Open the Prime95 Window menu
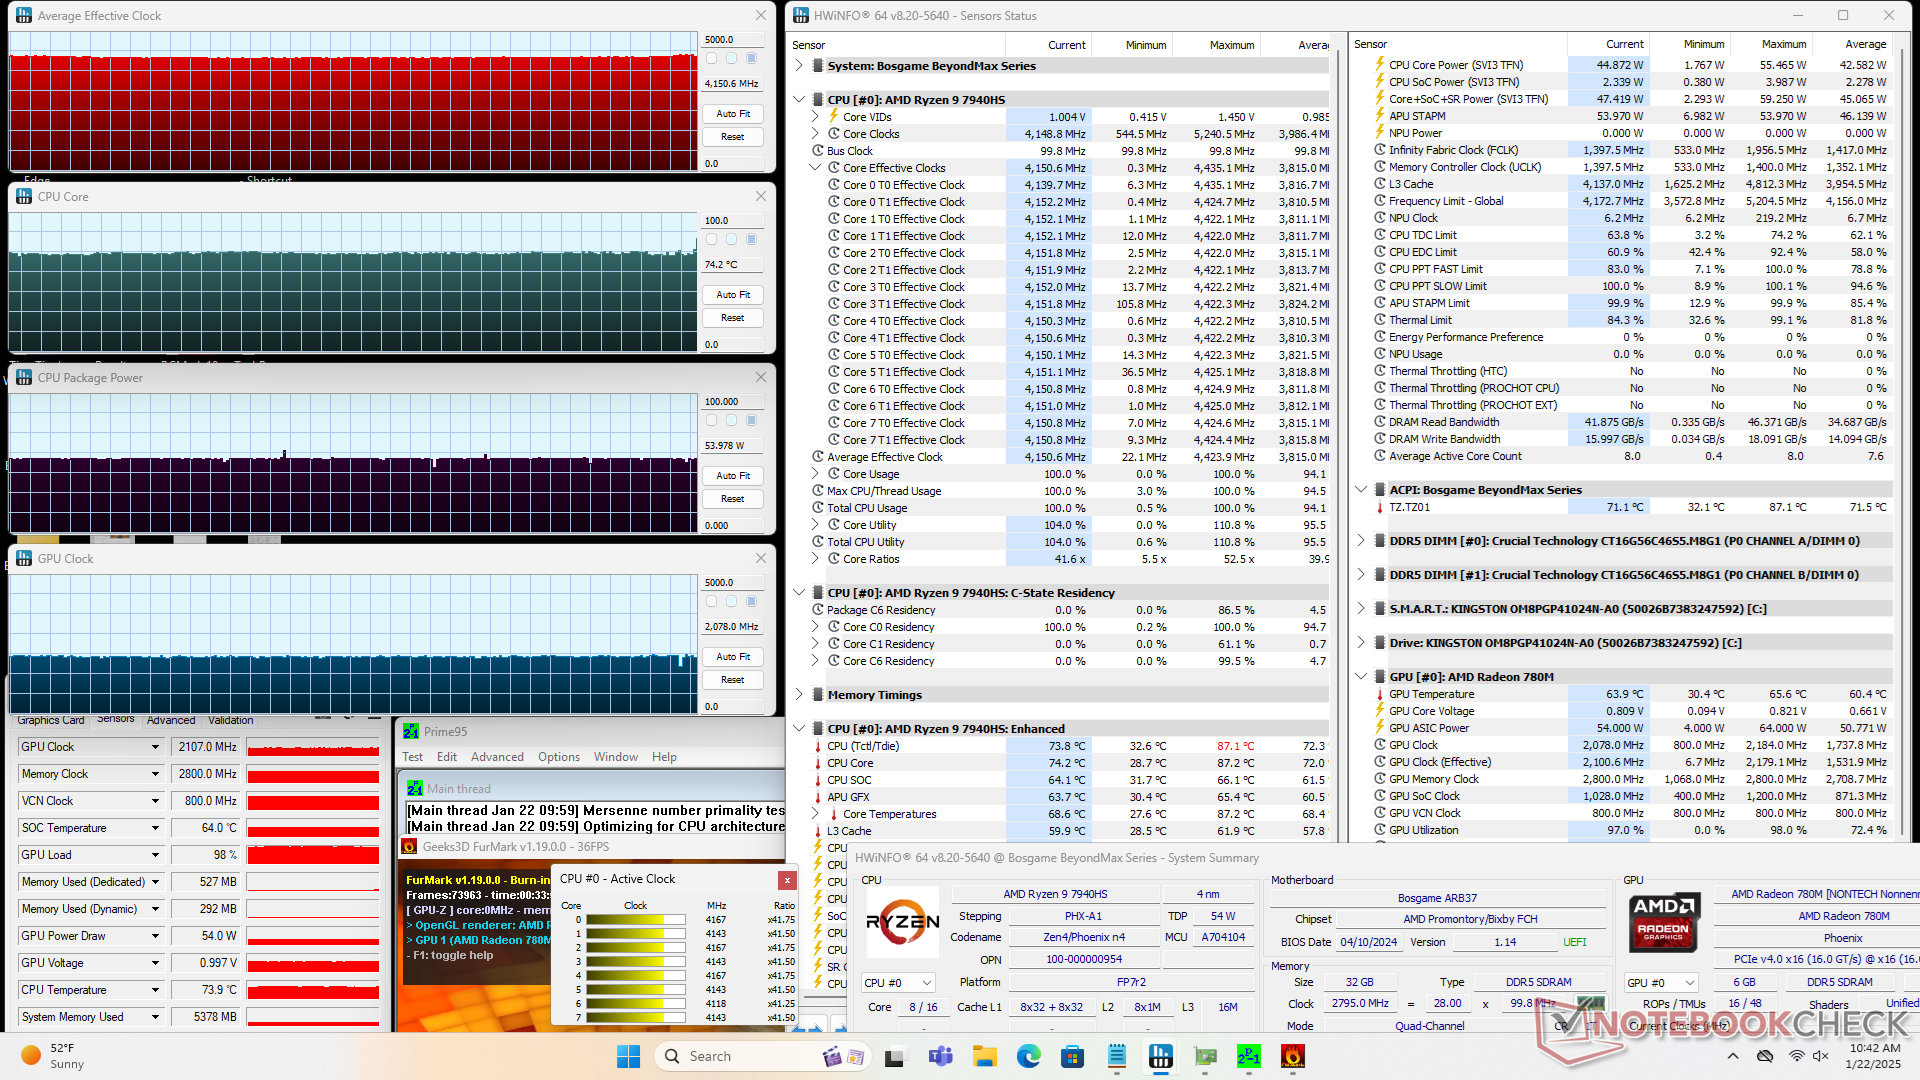The height and width of the screenshot is (1080, 1920). point(616,757)
